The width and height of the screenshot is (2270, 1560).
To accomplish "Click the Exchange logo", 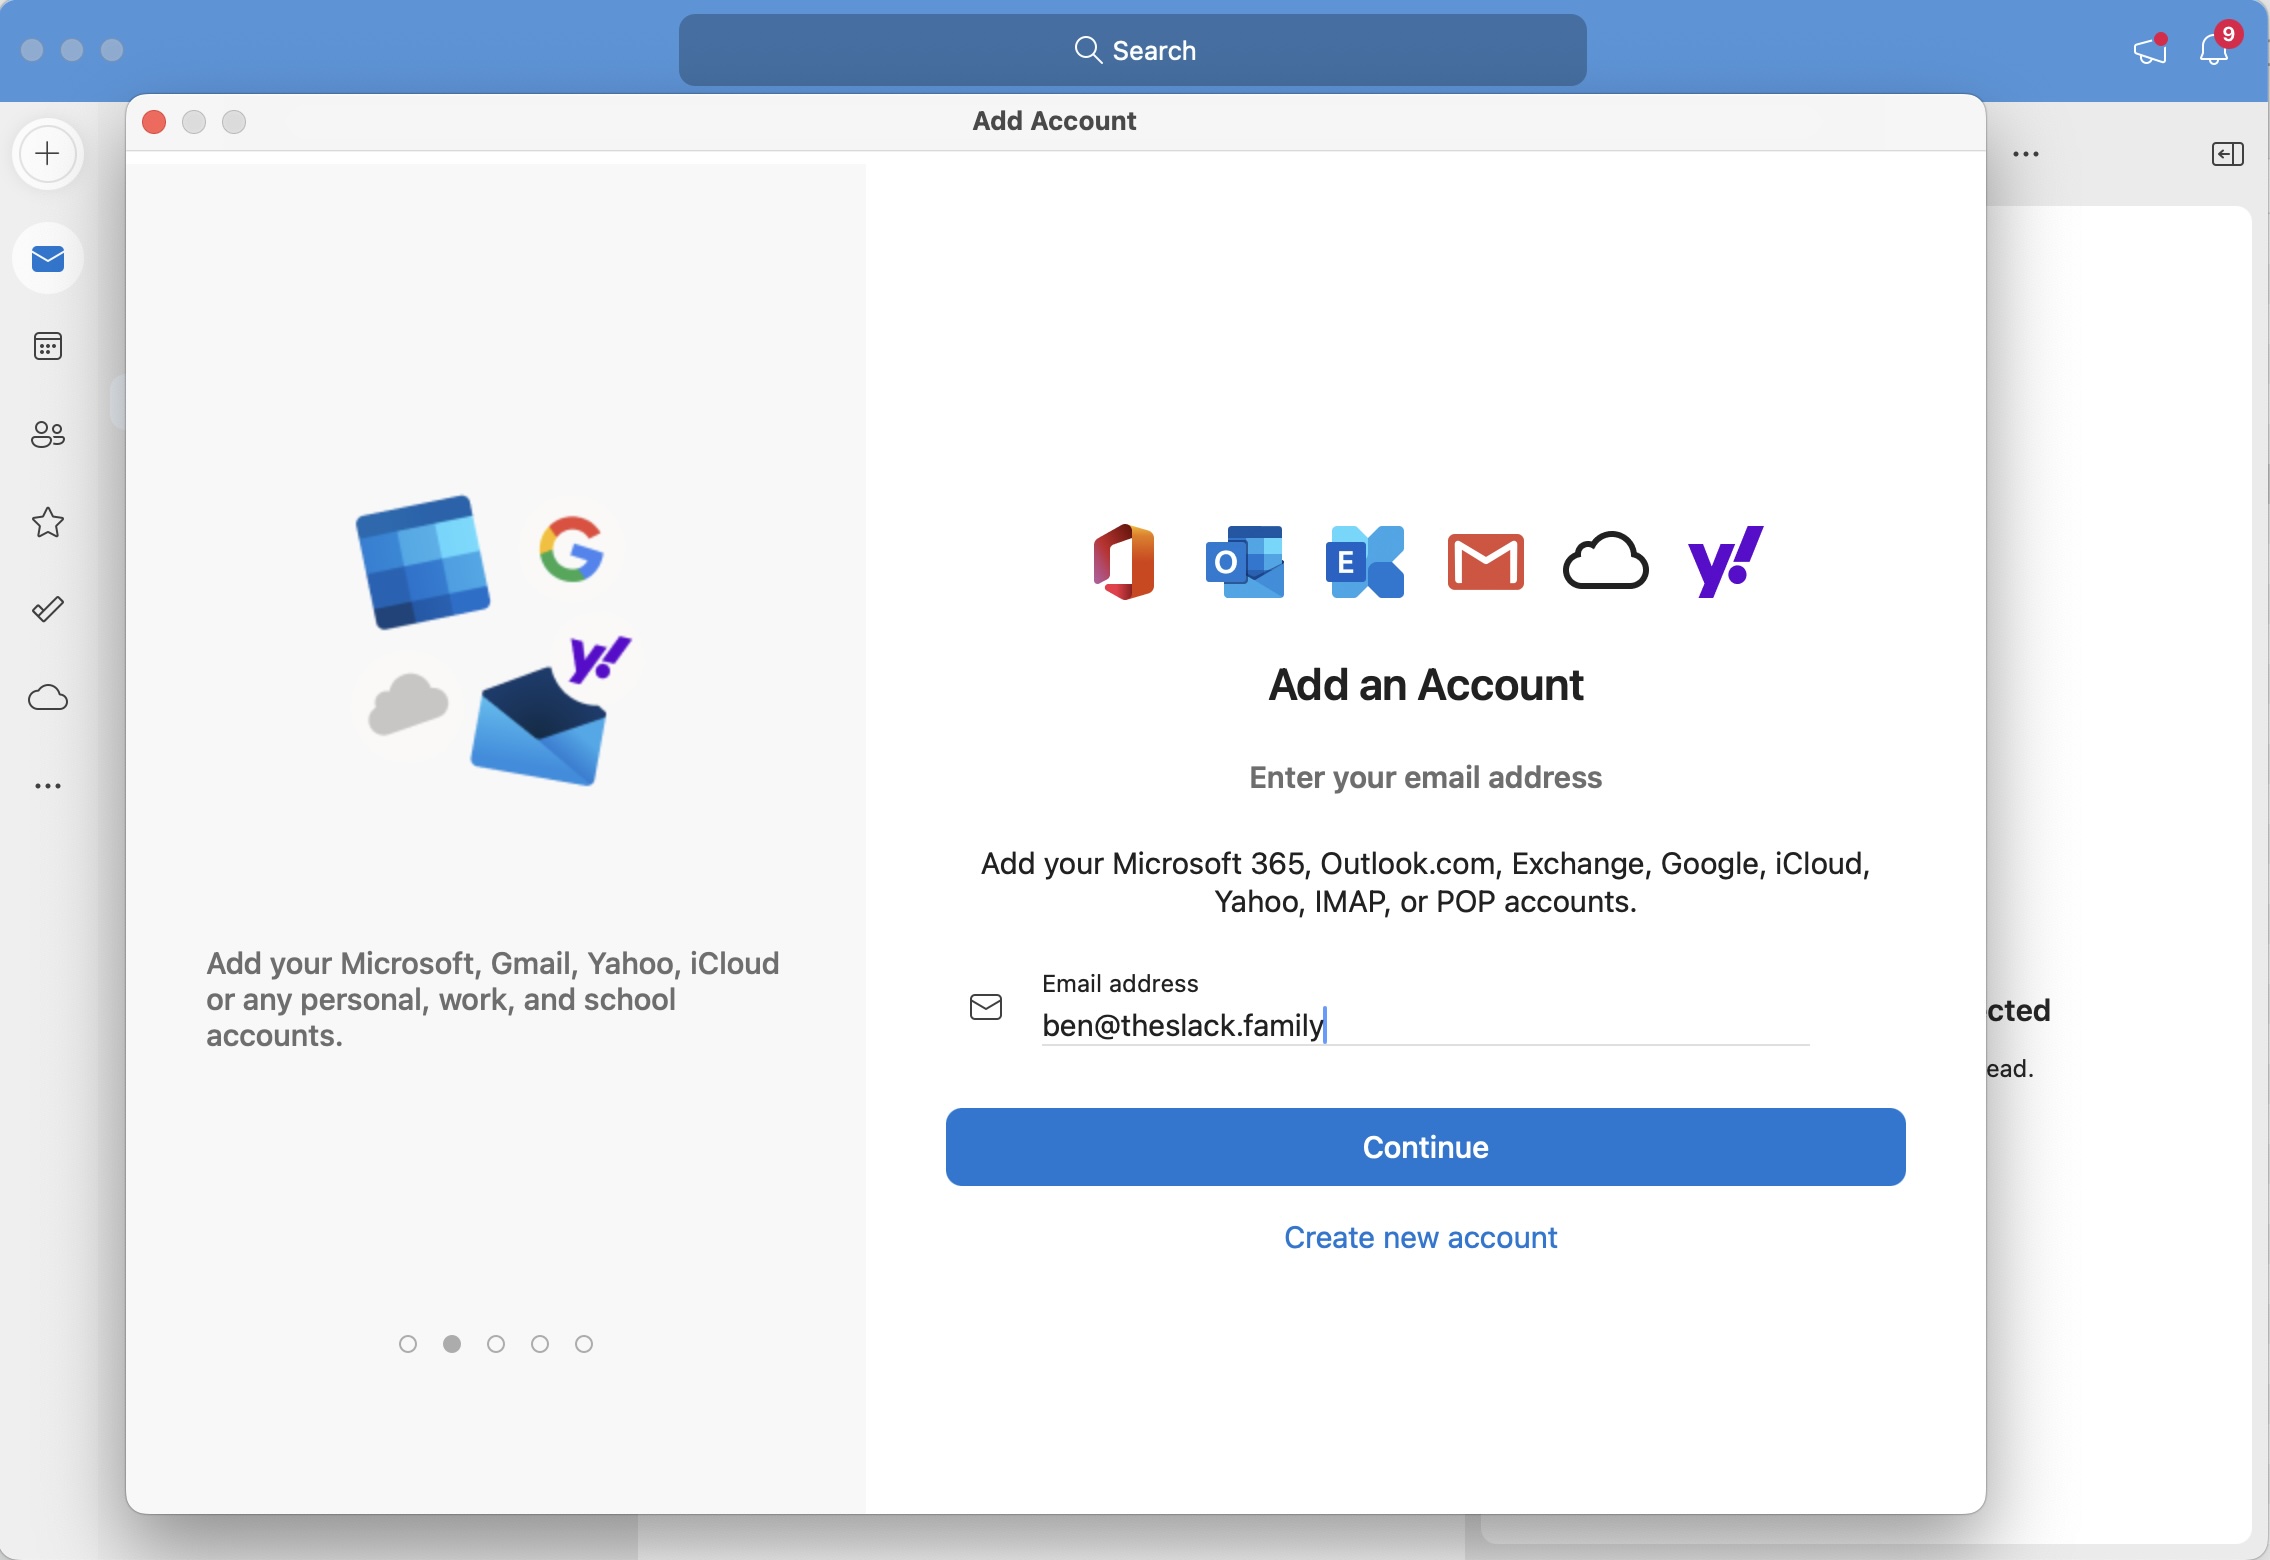I will coord(1365,562).
